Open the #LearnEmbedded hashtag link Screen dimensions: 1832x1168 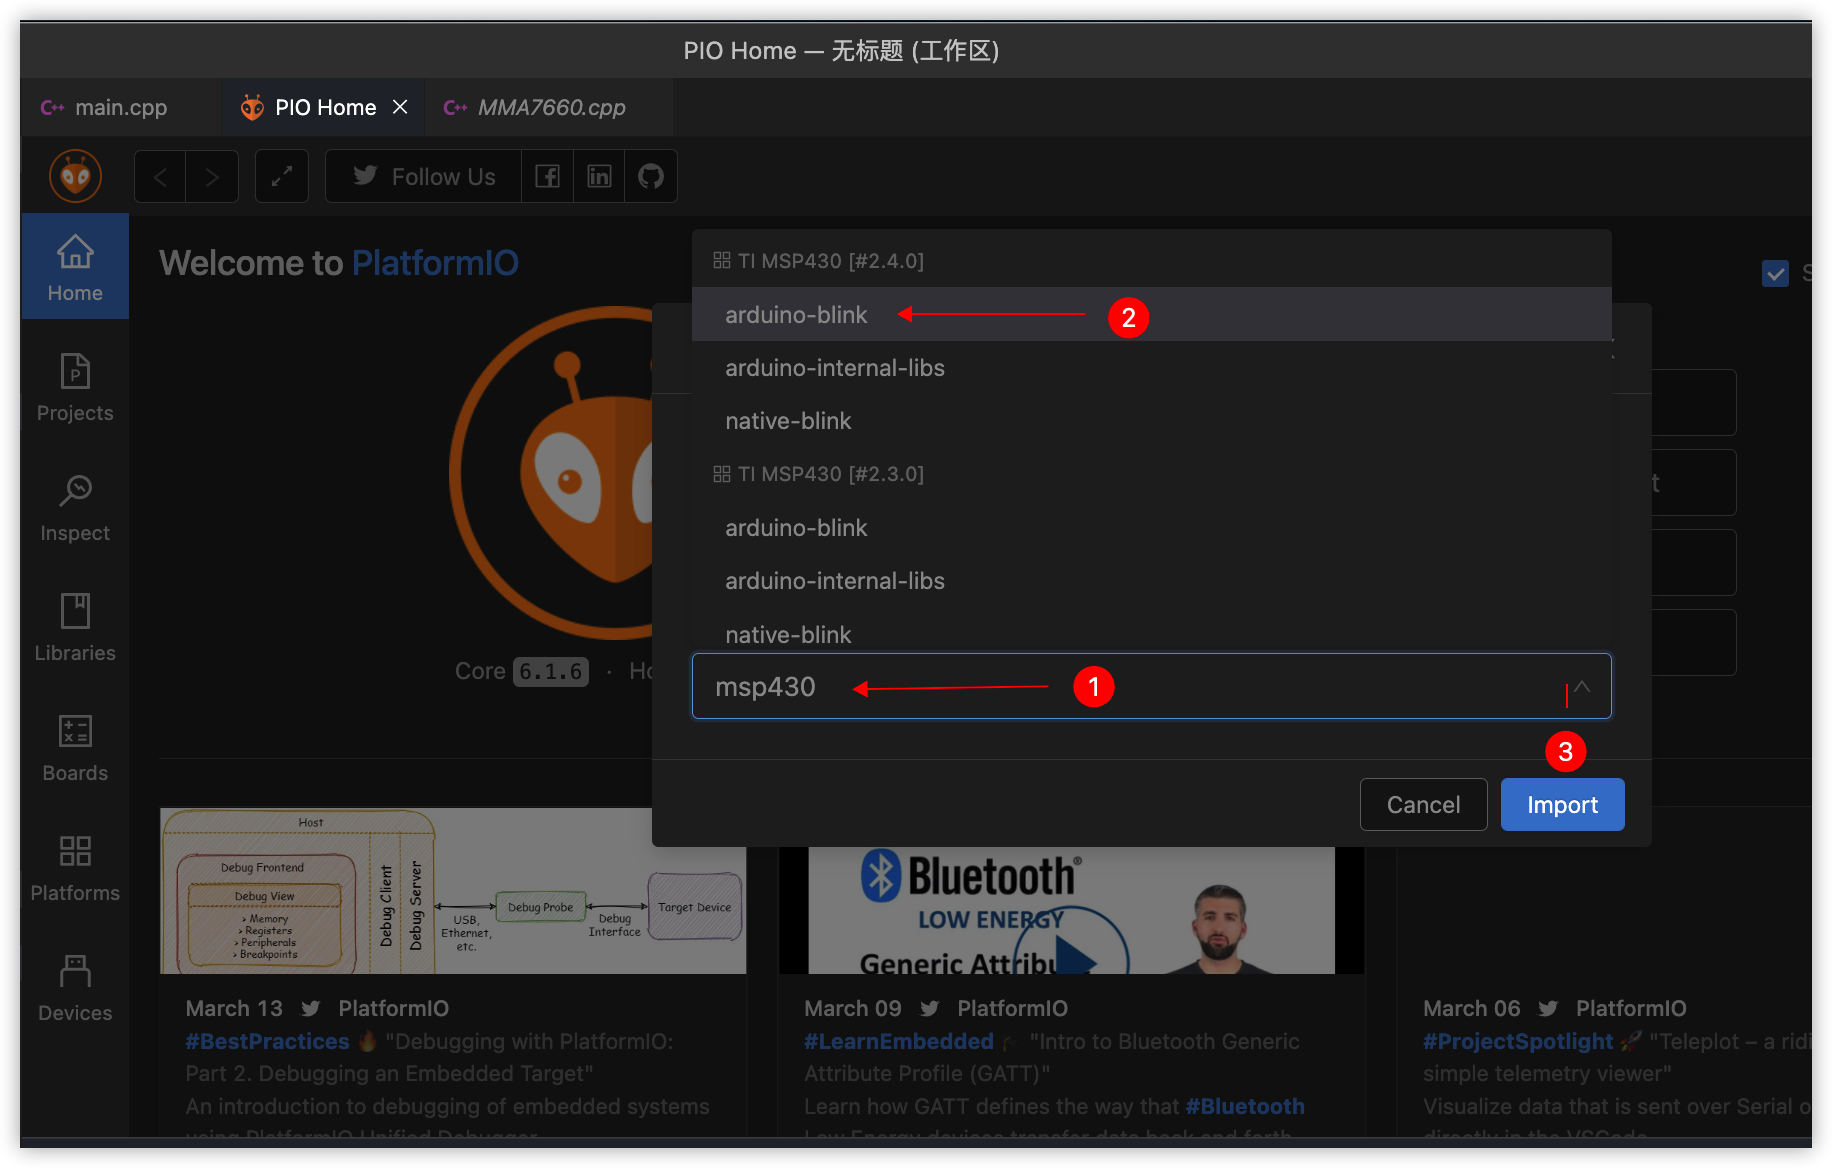pos(899,1041)
